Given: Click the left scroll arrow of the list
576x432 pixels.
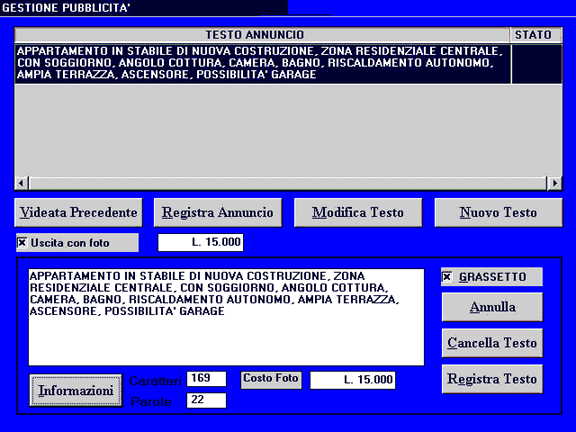Looking at the screenshot, I should [x=21, y=183].
